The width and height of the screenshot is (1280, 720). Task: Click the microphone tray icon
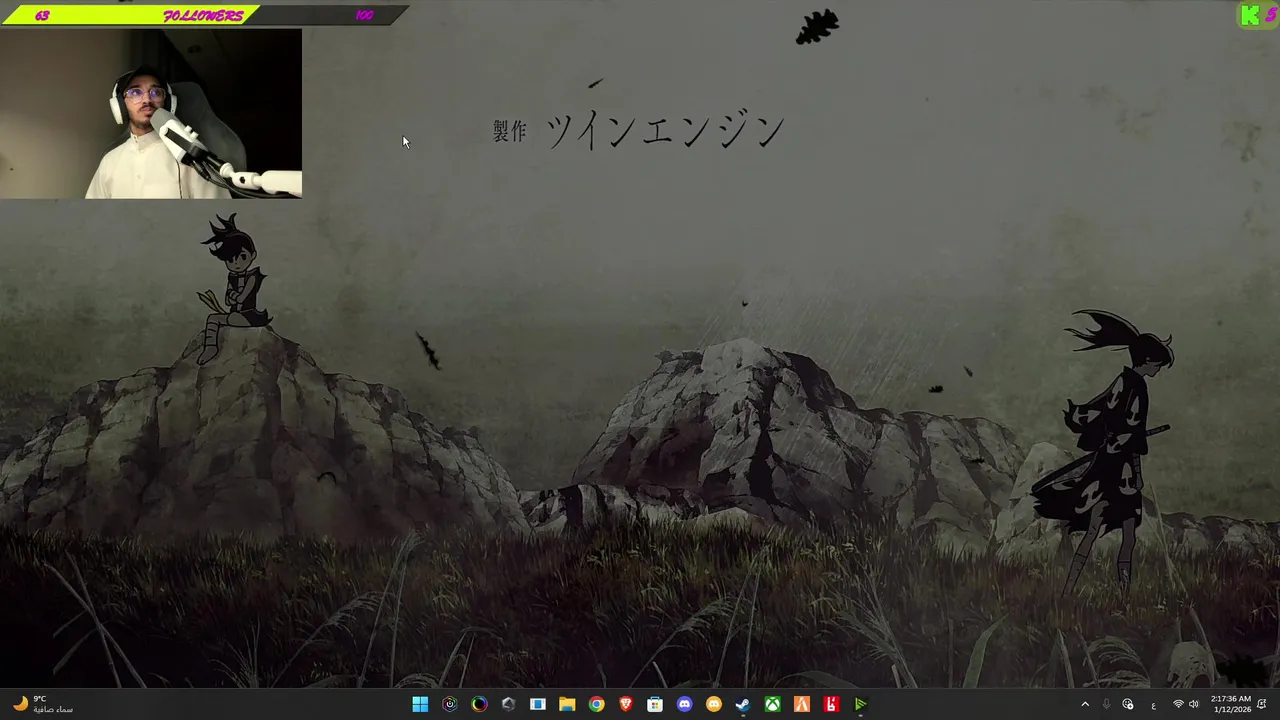(x=1106, y=704)
